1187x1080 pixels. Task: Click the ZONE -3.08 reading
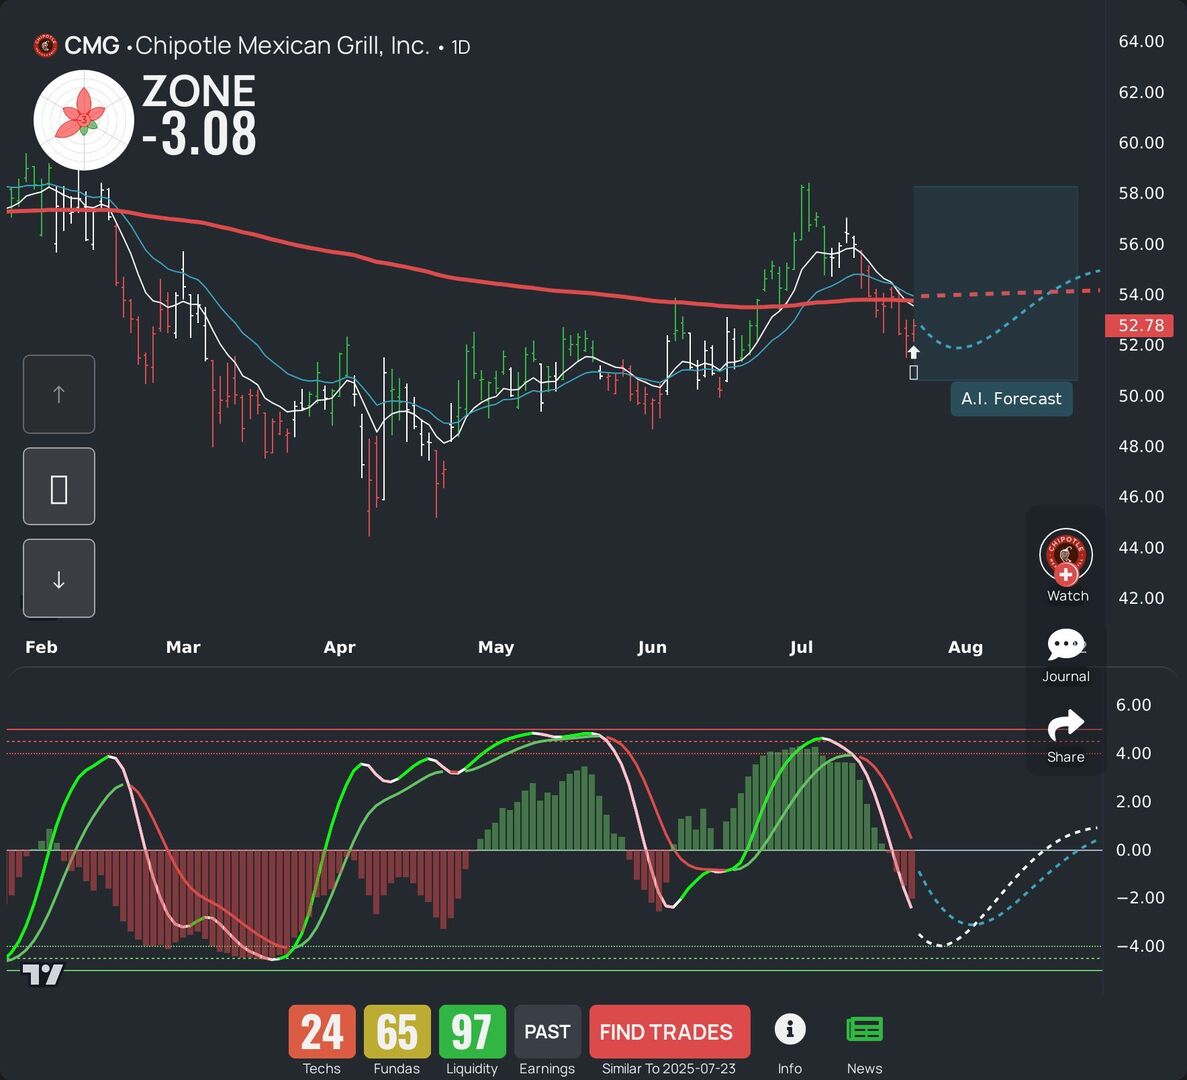199,114
